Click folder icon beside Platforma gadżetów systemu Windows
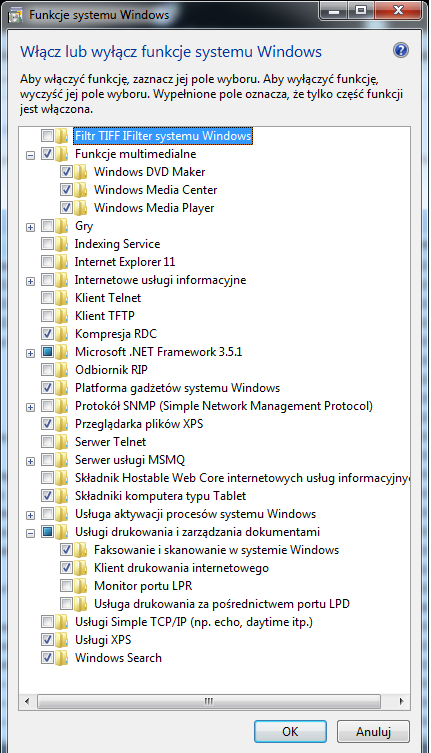This screenshot has height=753, width=431. point(61,388)
